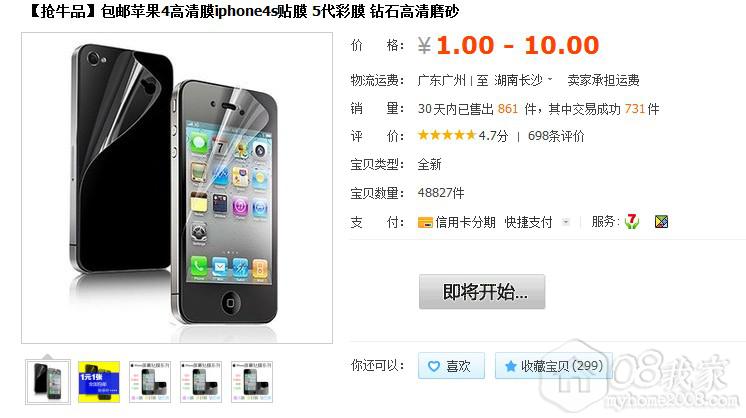The width and height of the screenshot is (746, 418).
Task: Expand the 湖南长沙 destination dropdown
Action: click(550, 79)
